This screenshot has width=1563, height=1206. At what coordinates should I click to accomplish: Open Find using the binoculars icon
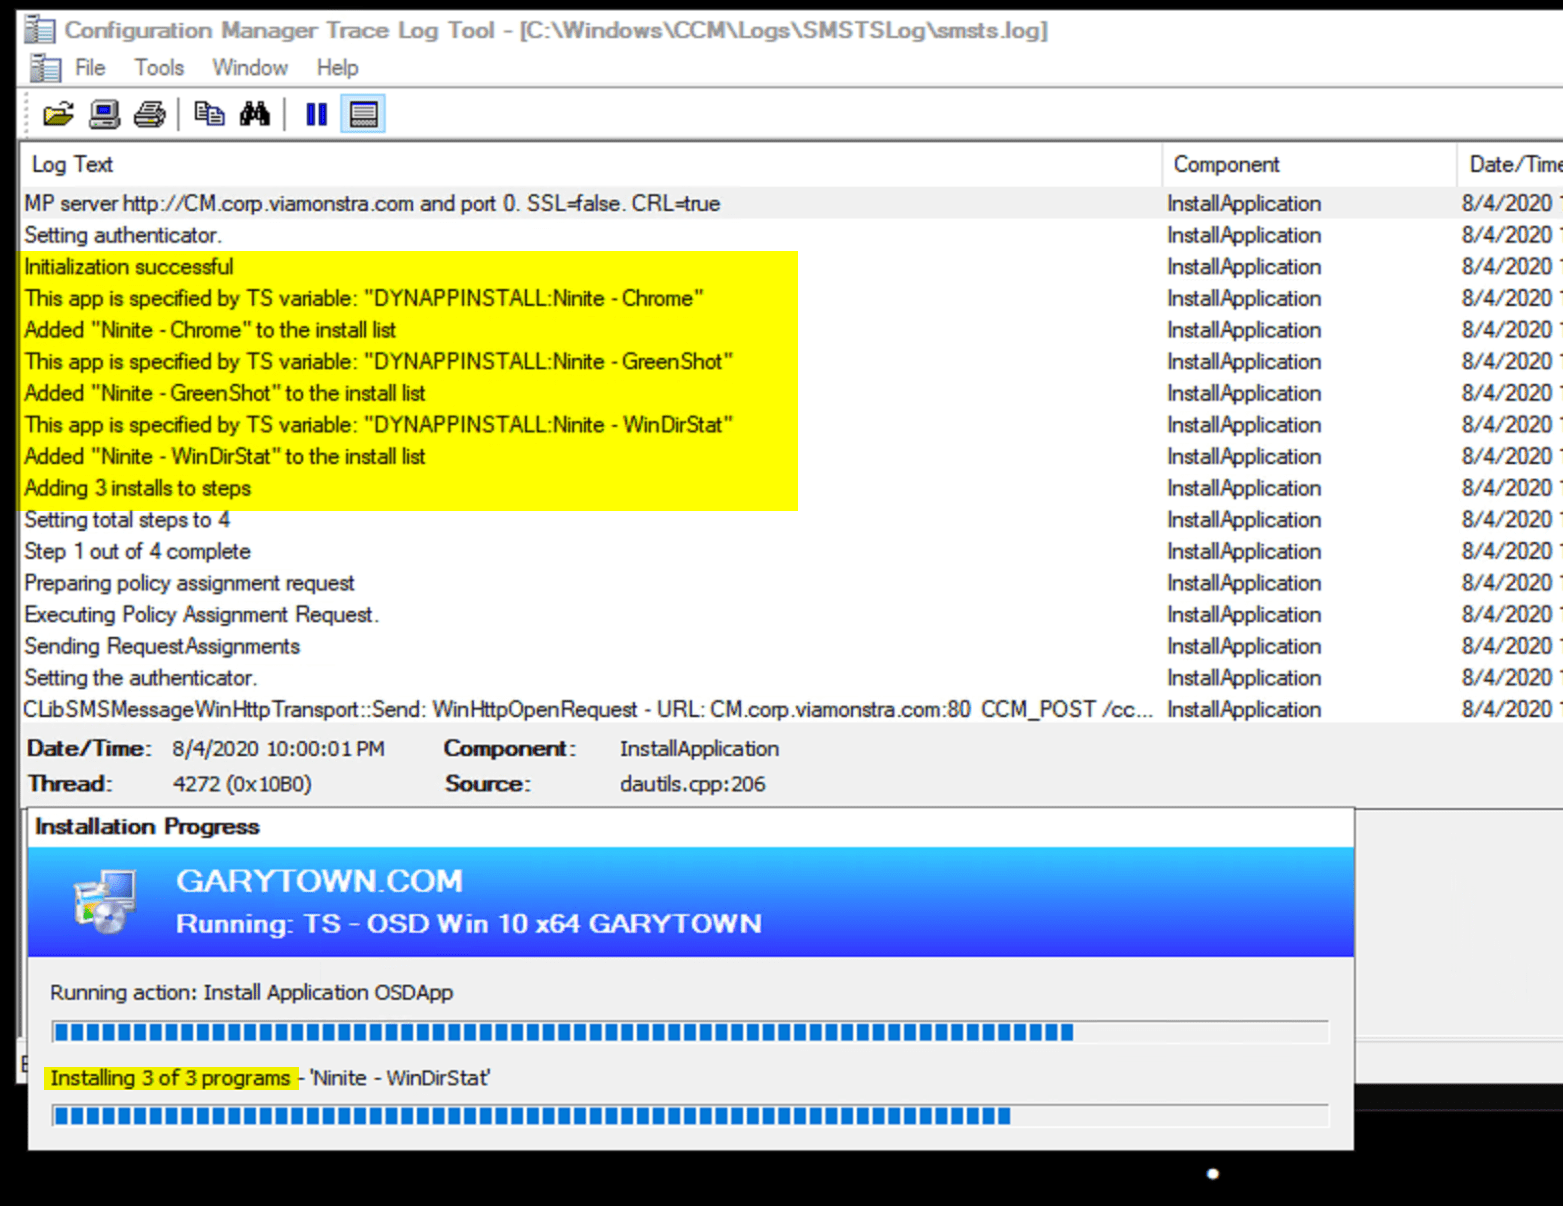pyautogui.click(x=255, y=113)
